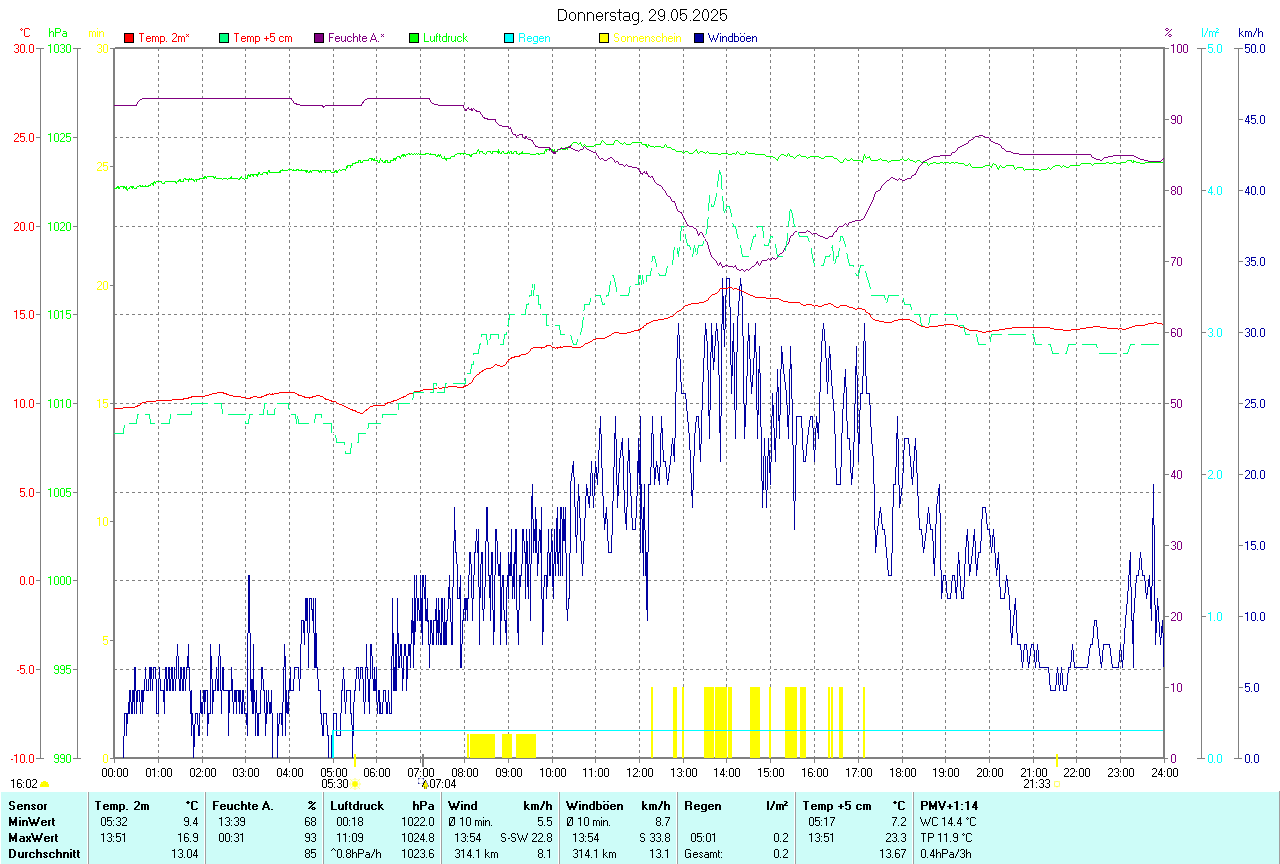Click the ground temperature average '13.67'

(x=891, y=854)
